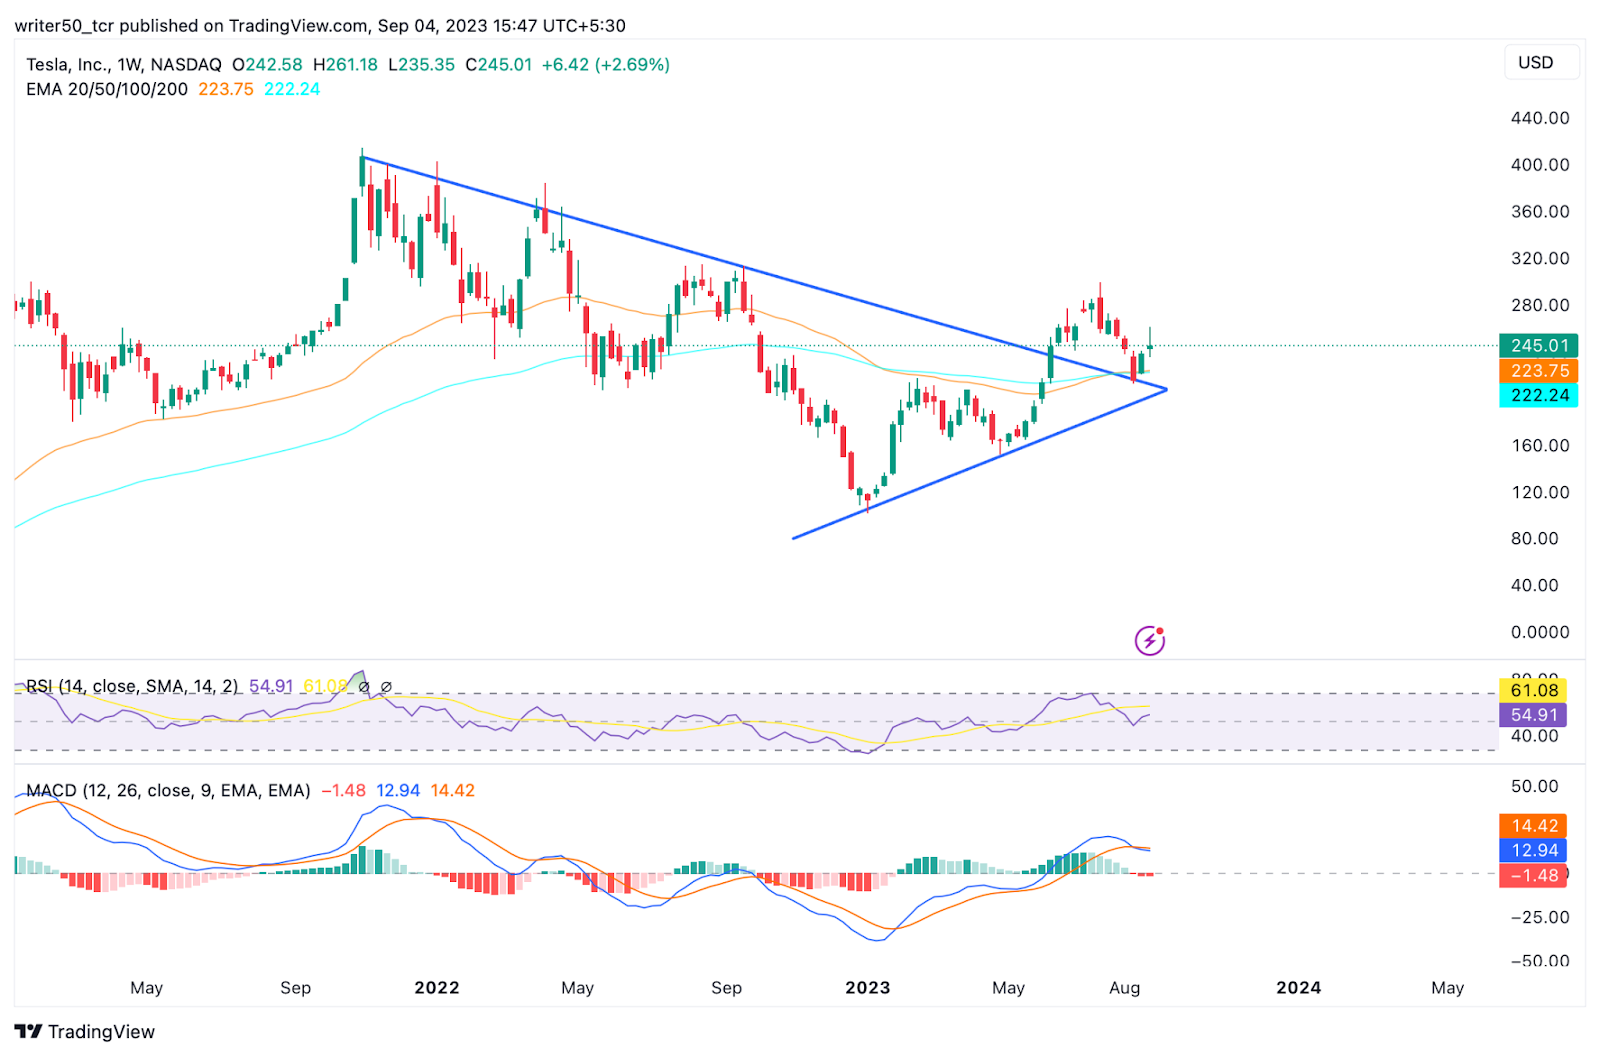The width and height of the screenshot is (1600, 1057).
Task: Click the 320.00 price axis label
Action: coord(1540,258)
